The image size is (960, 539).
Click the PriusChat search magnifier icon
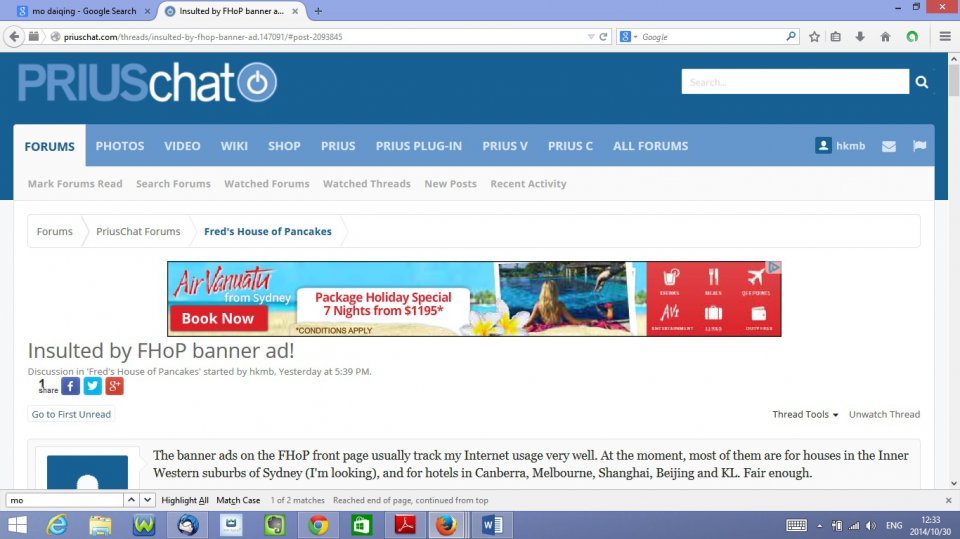pyautogui.click(x=922, y=82)
